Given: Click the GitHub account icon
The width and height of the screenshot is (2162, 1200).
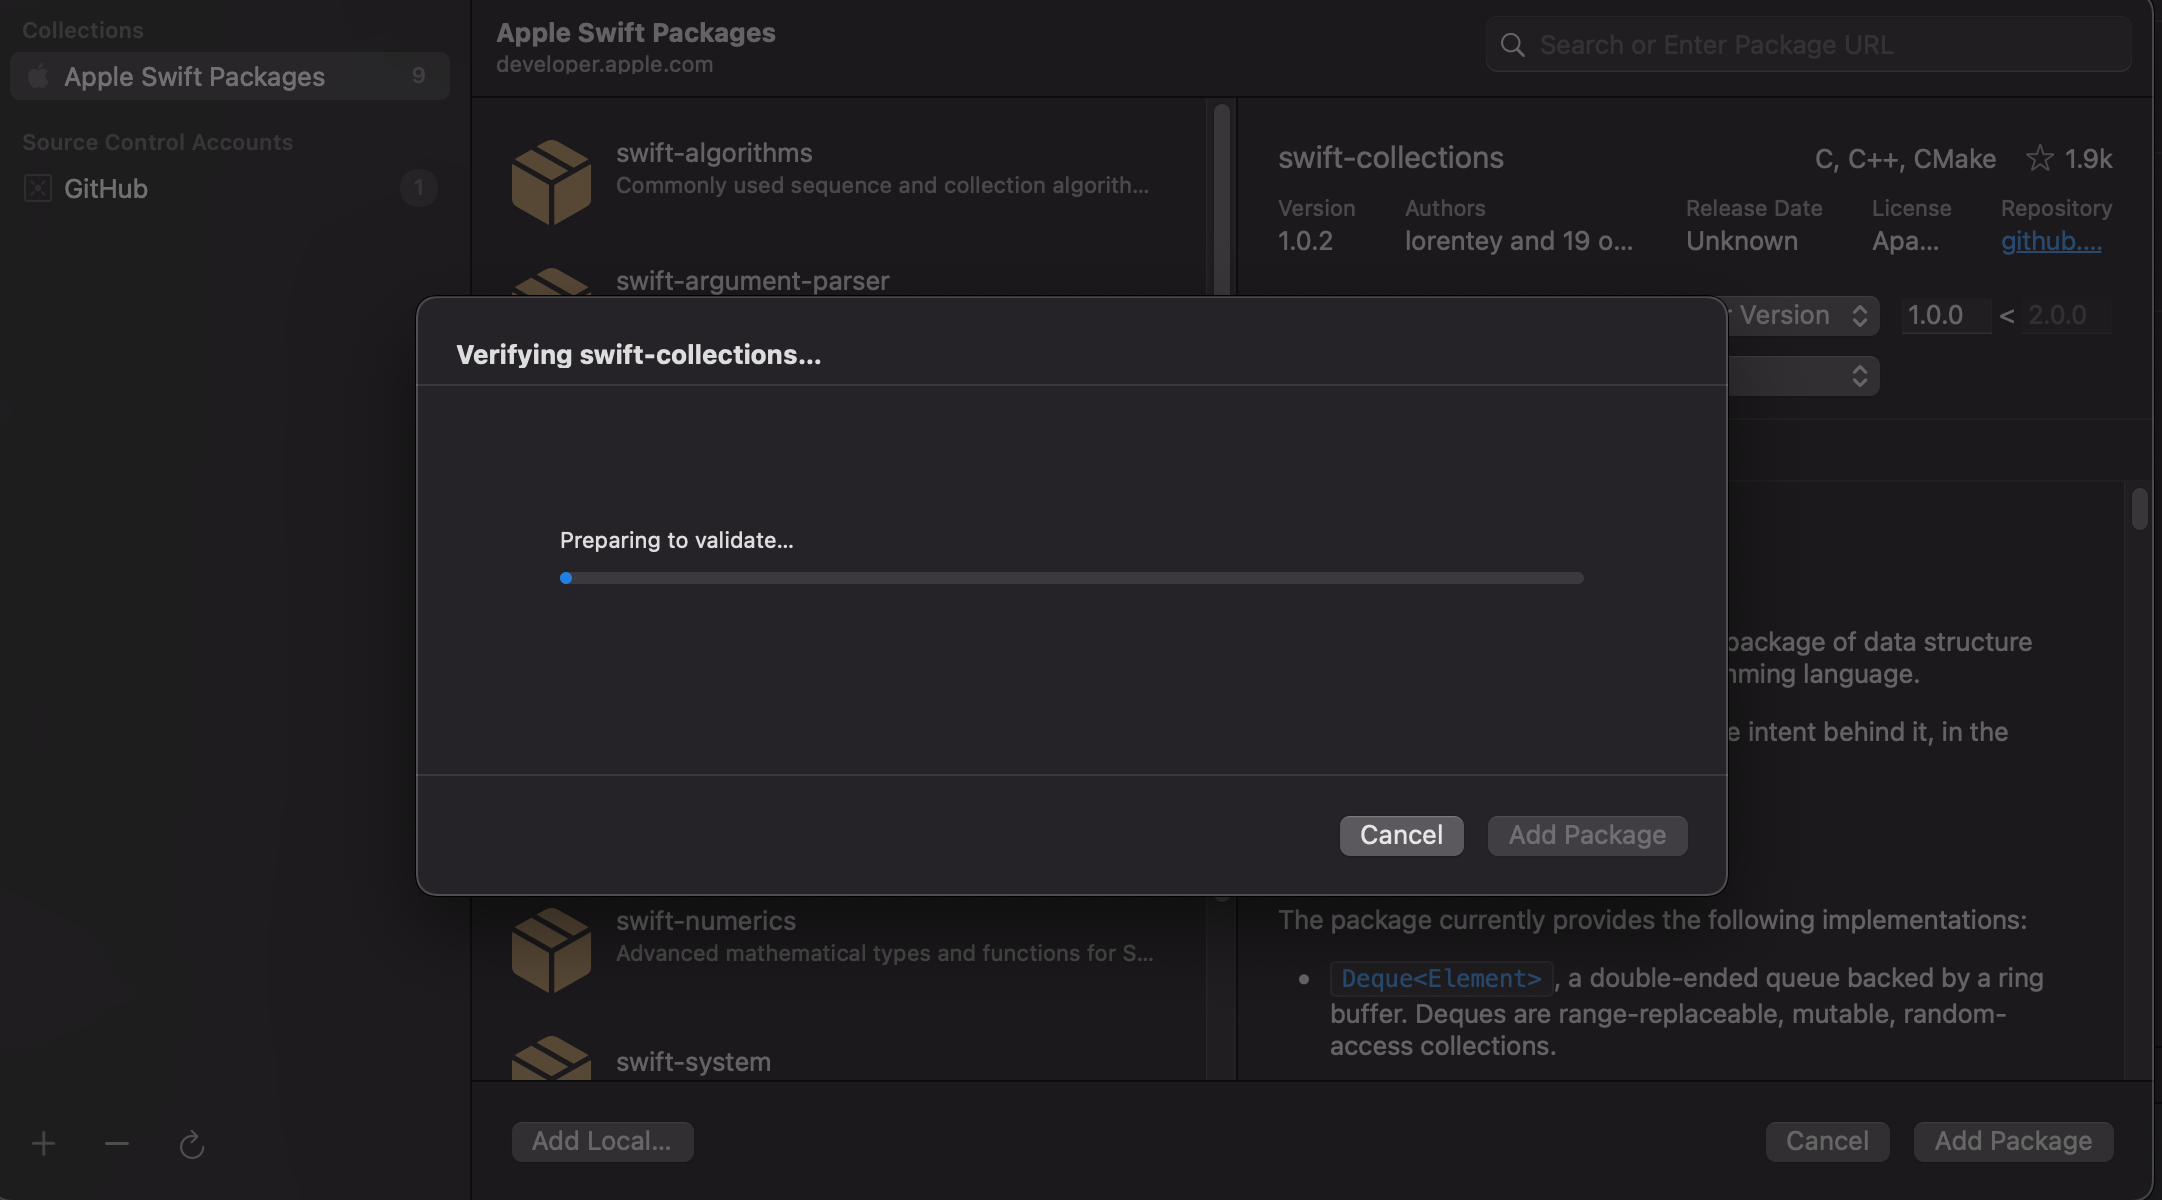Looking at the screenshot, I should coord(38,188).
